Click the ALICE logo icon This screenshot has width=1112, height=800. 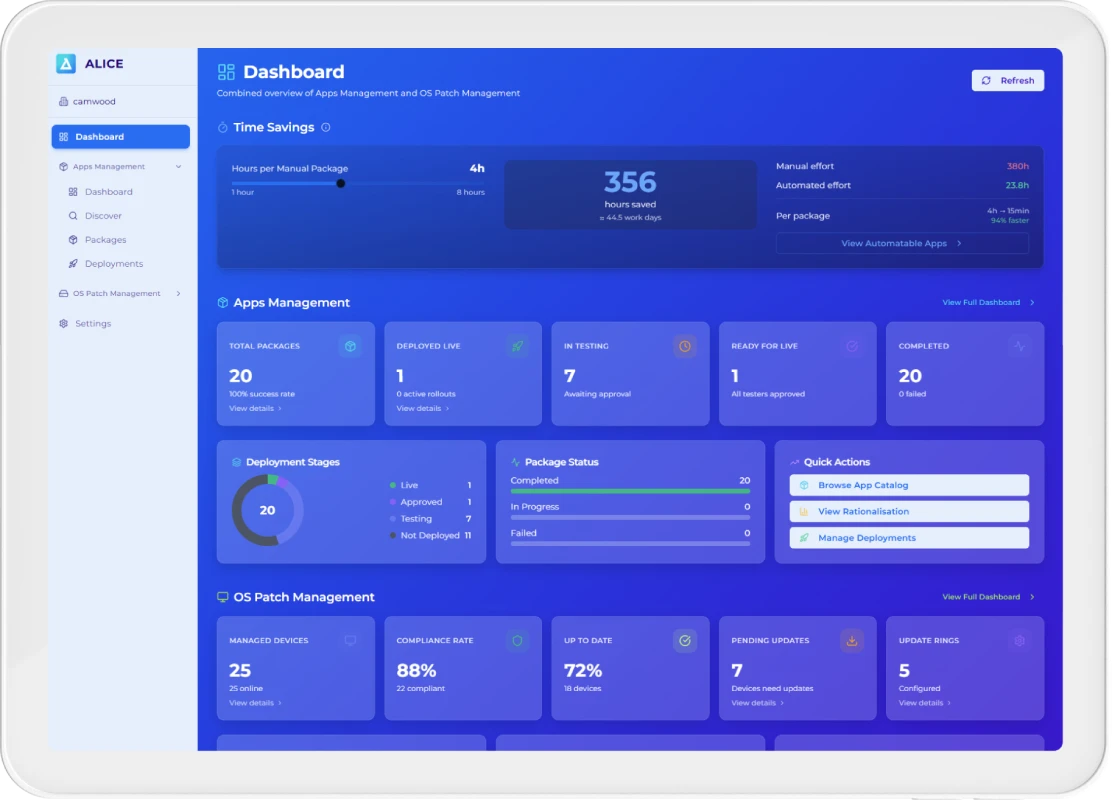pos(66,64)
